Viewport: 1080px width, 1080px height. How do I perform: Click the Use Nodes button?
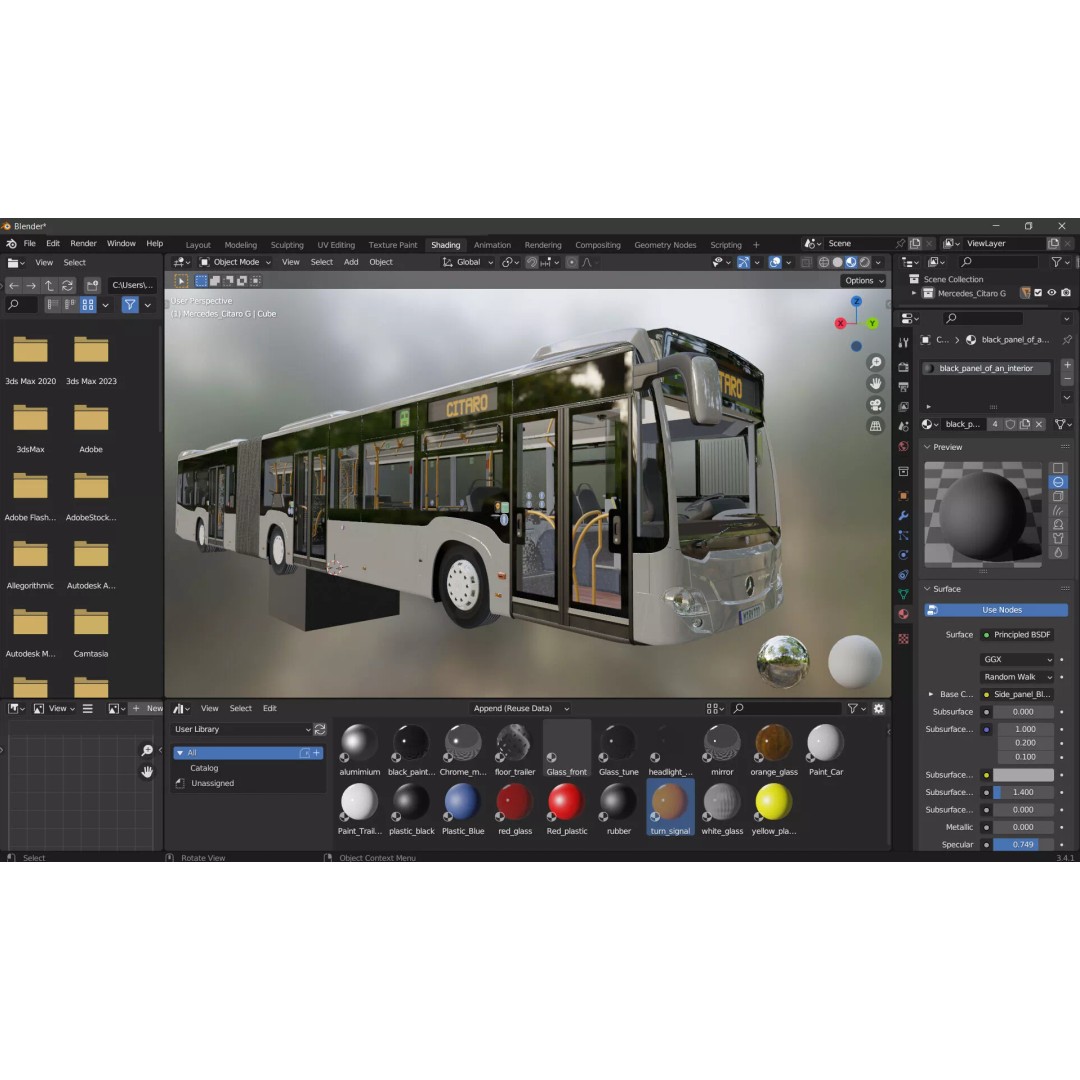(x=996, y=610)
